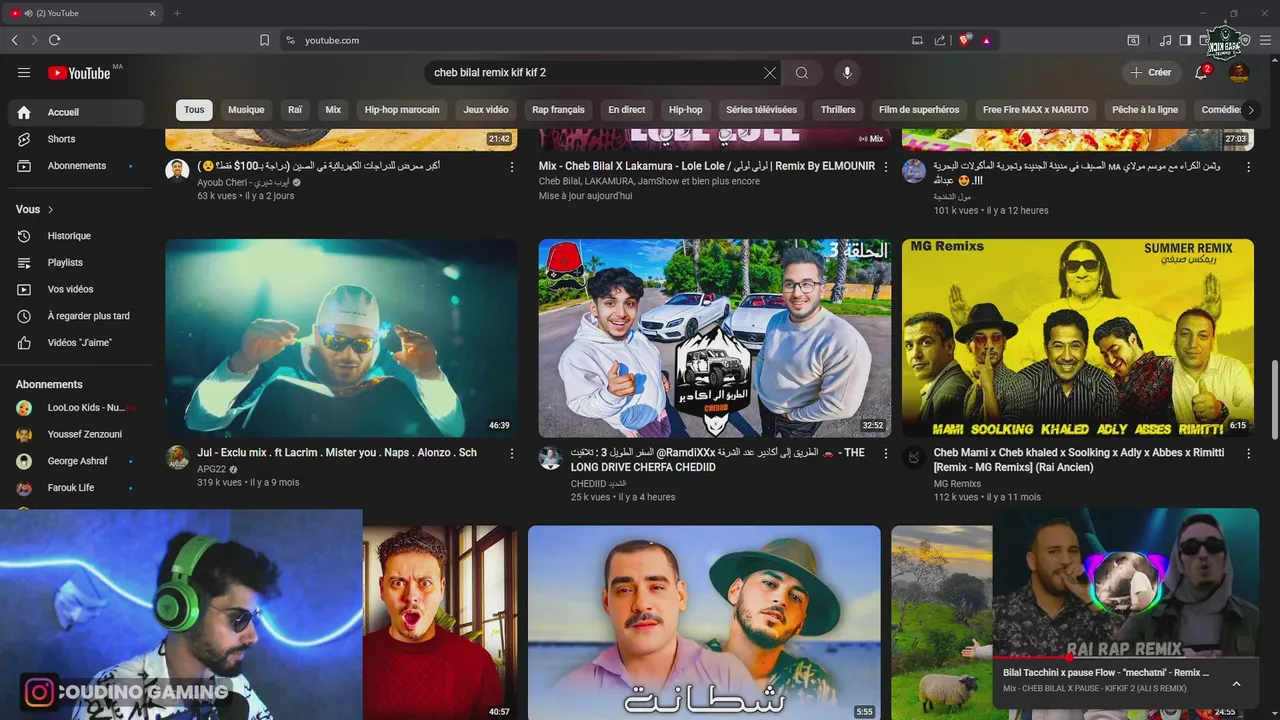This screenshot has height=720, width=1280.
Task: Open the Jul Exclu mix video thumbnail
Action: tap(341, 338)
